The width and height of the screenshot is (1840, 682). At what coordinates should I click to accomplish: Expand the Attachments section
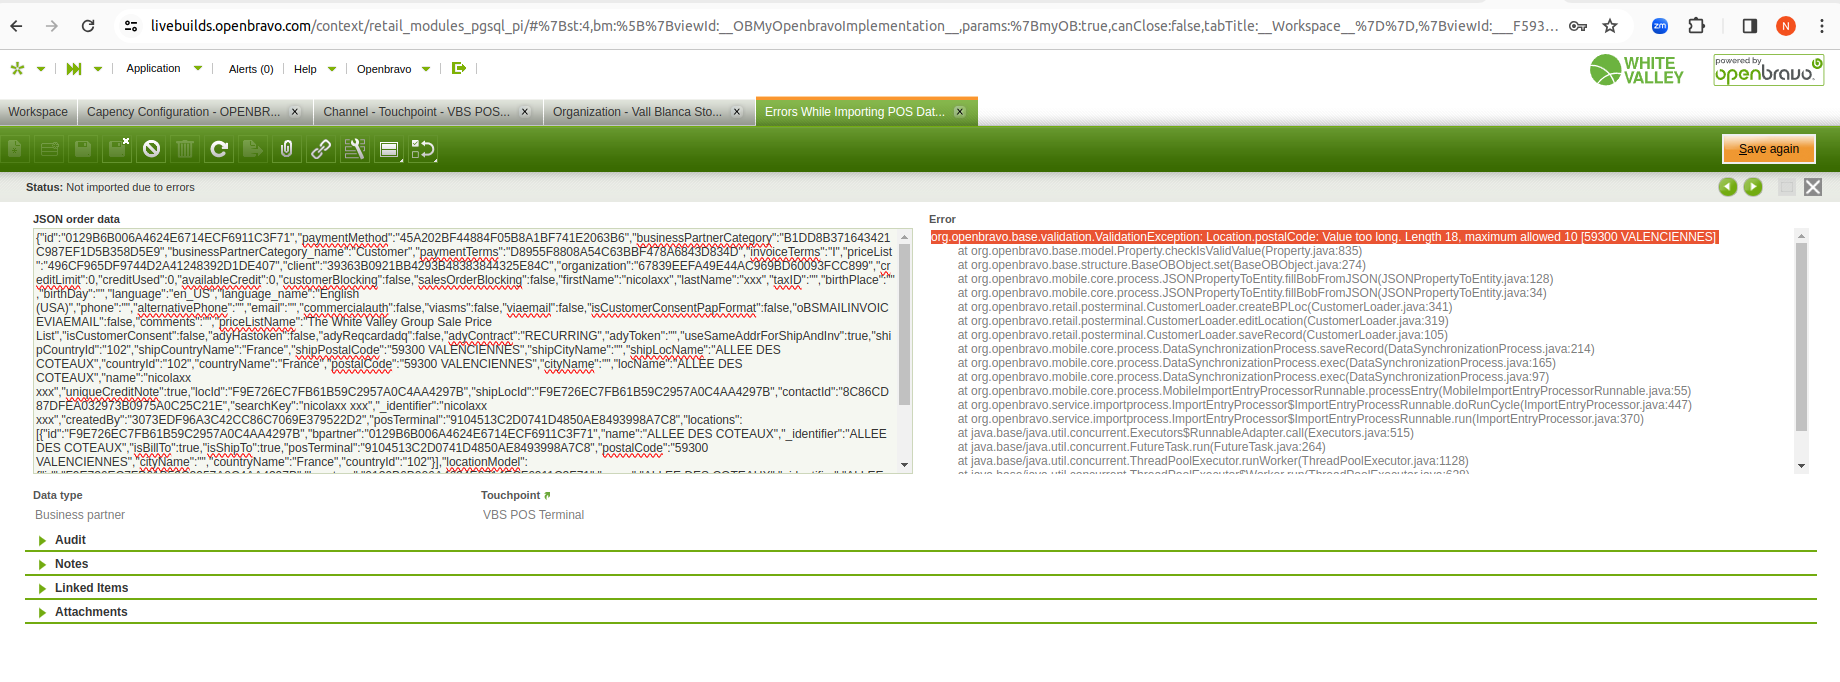click(x=91, y=612)
